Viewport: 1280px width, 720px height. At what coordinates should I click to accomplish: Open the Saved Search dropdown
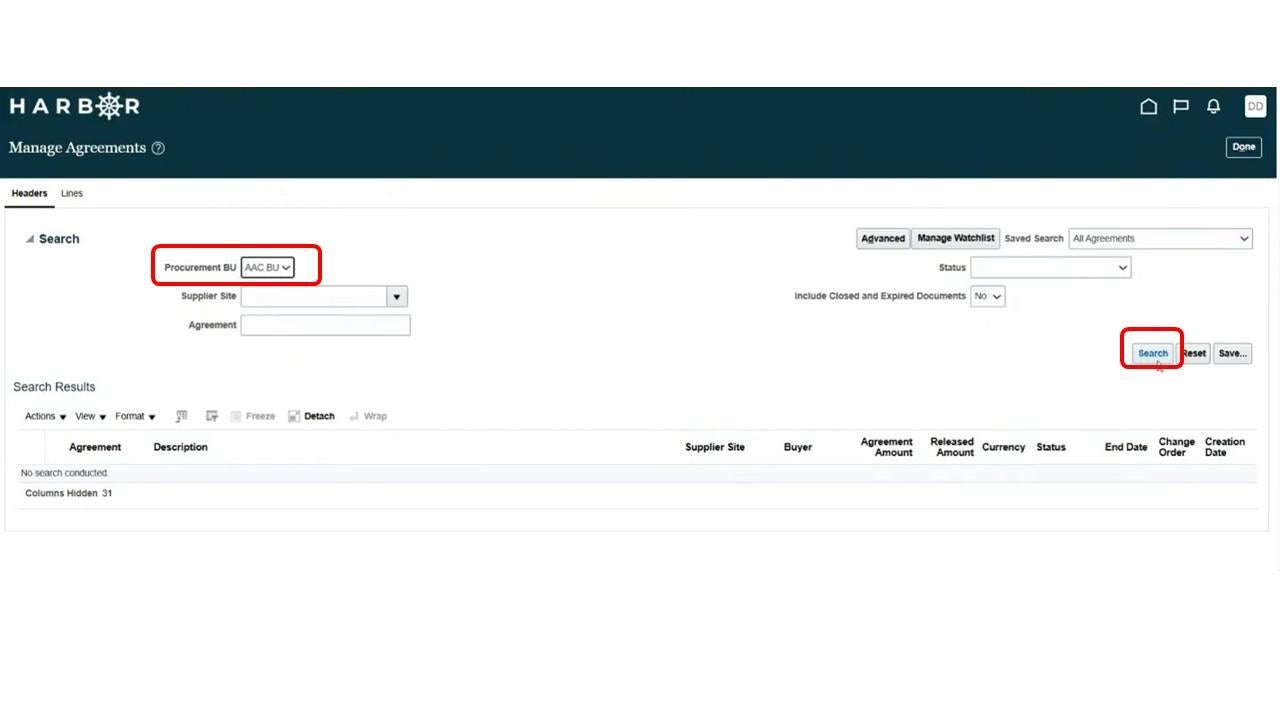click(1160, 238)
